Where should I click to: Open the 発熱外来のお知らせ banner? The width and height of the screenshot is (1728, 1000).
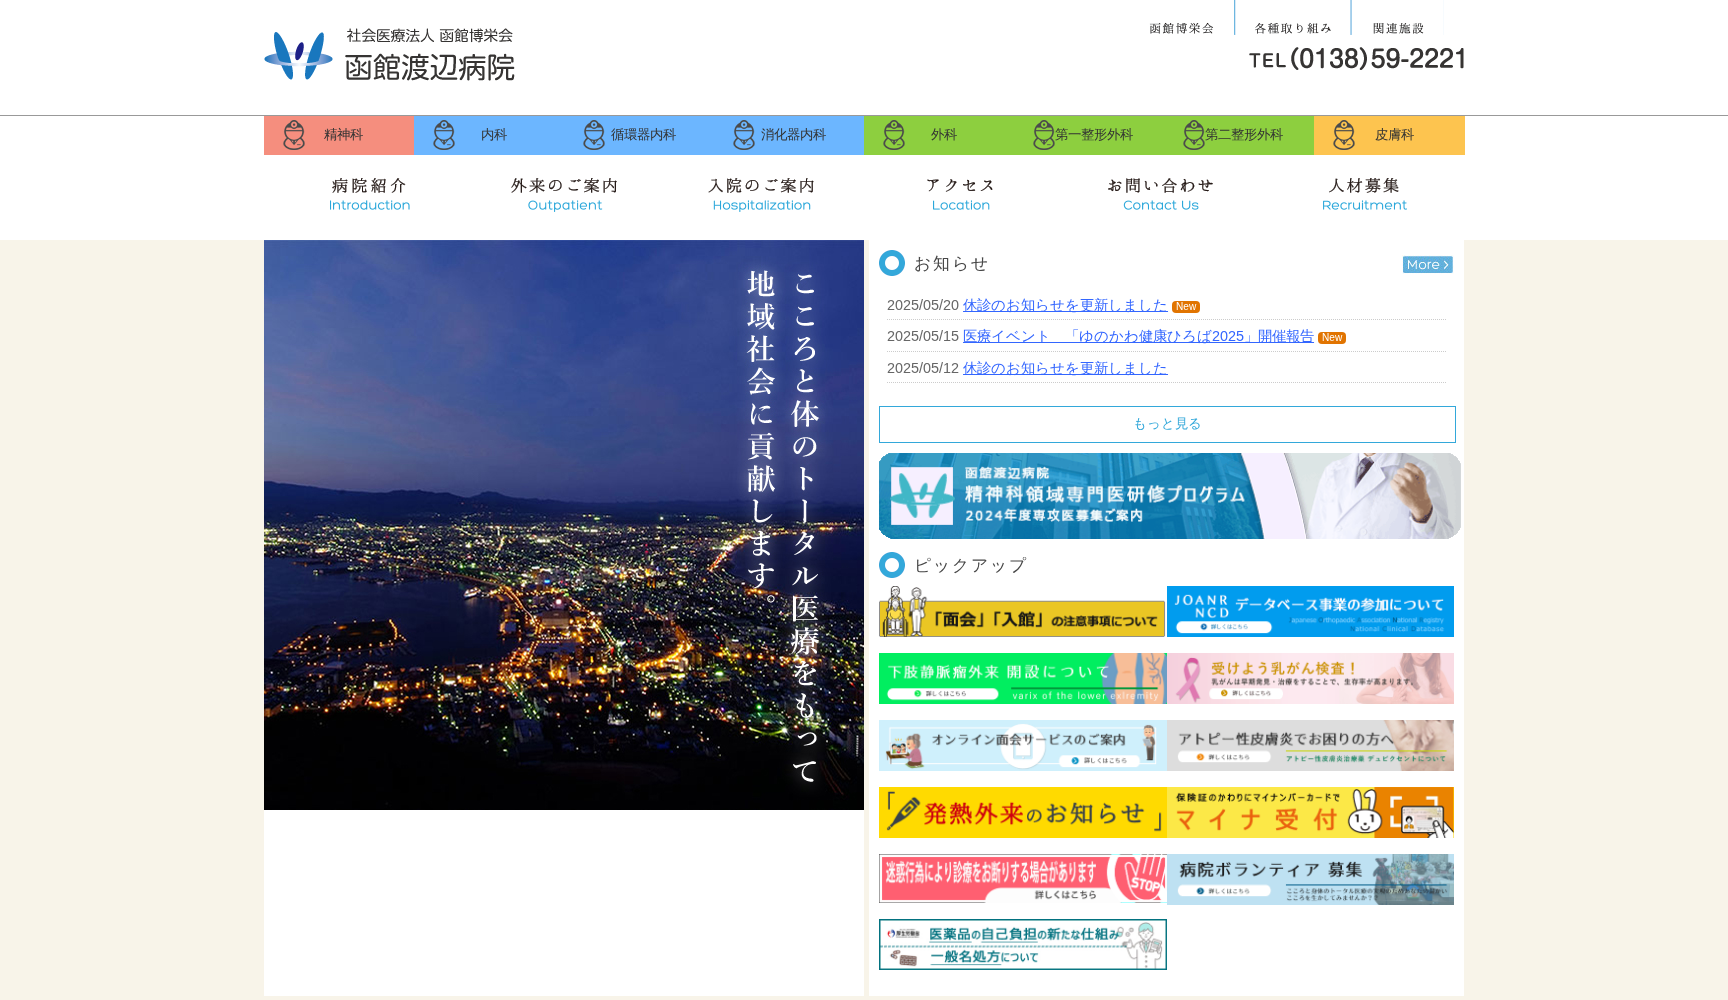1022,812
